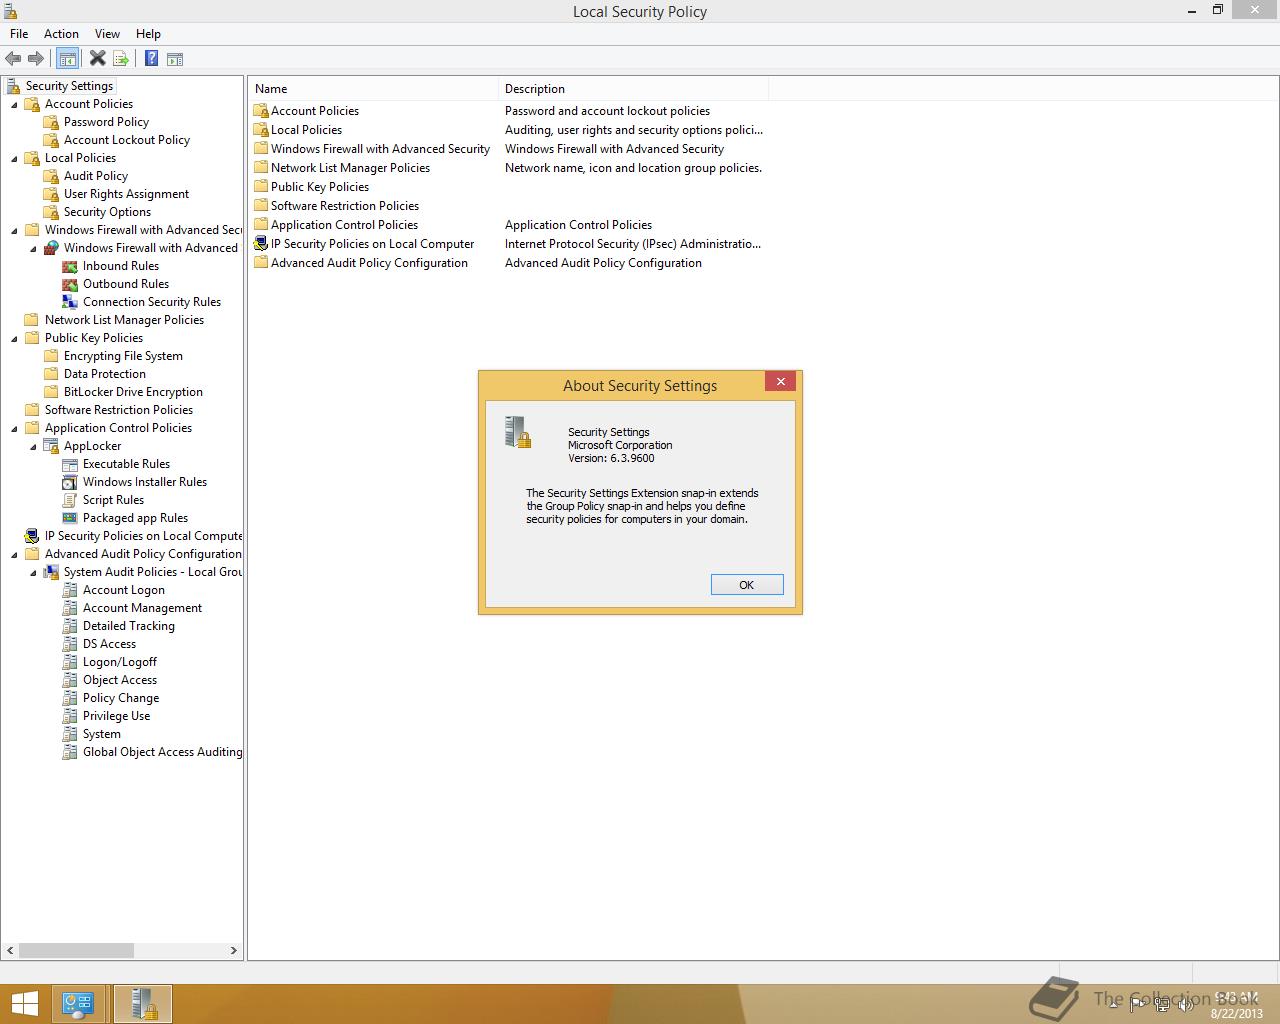Click the Executable Rules icon
The width and height of the screenshot is (1280, 1024).
[x=70, y=464]
